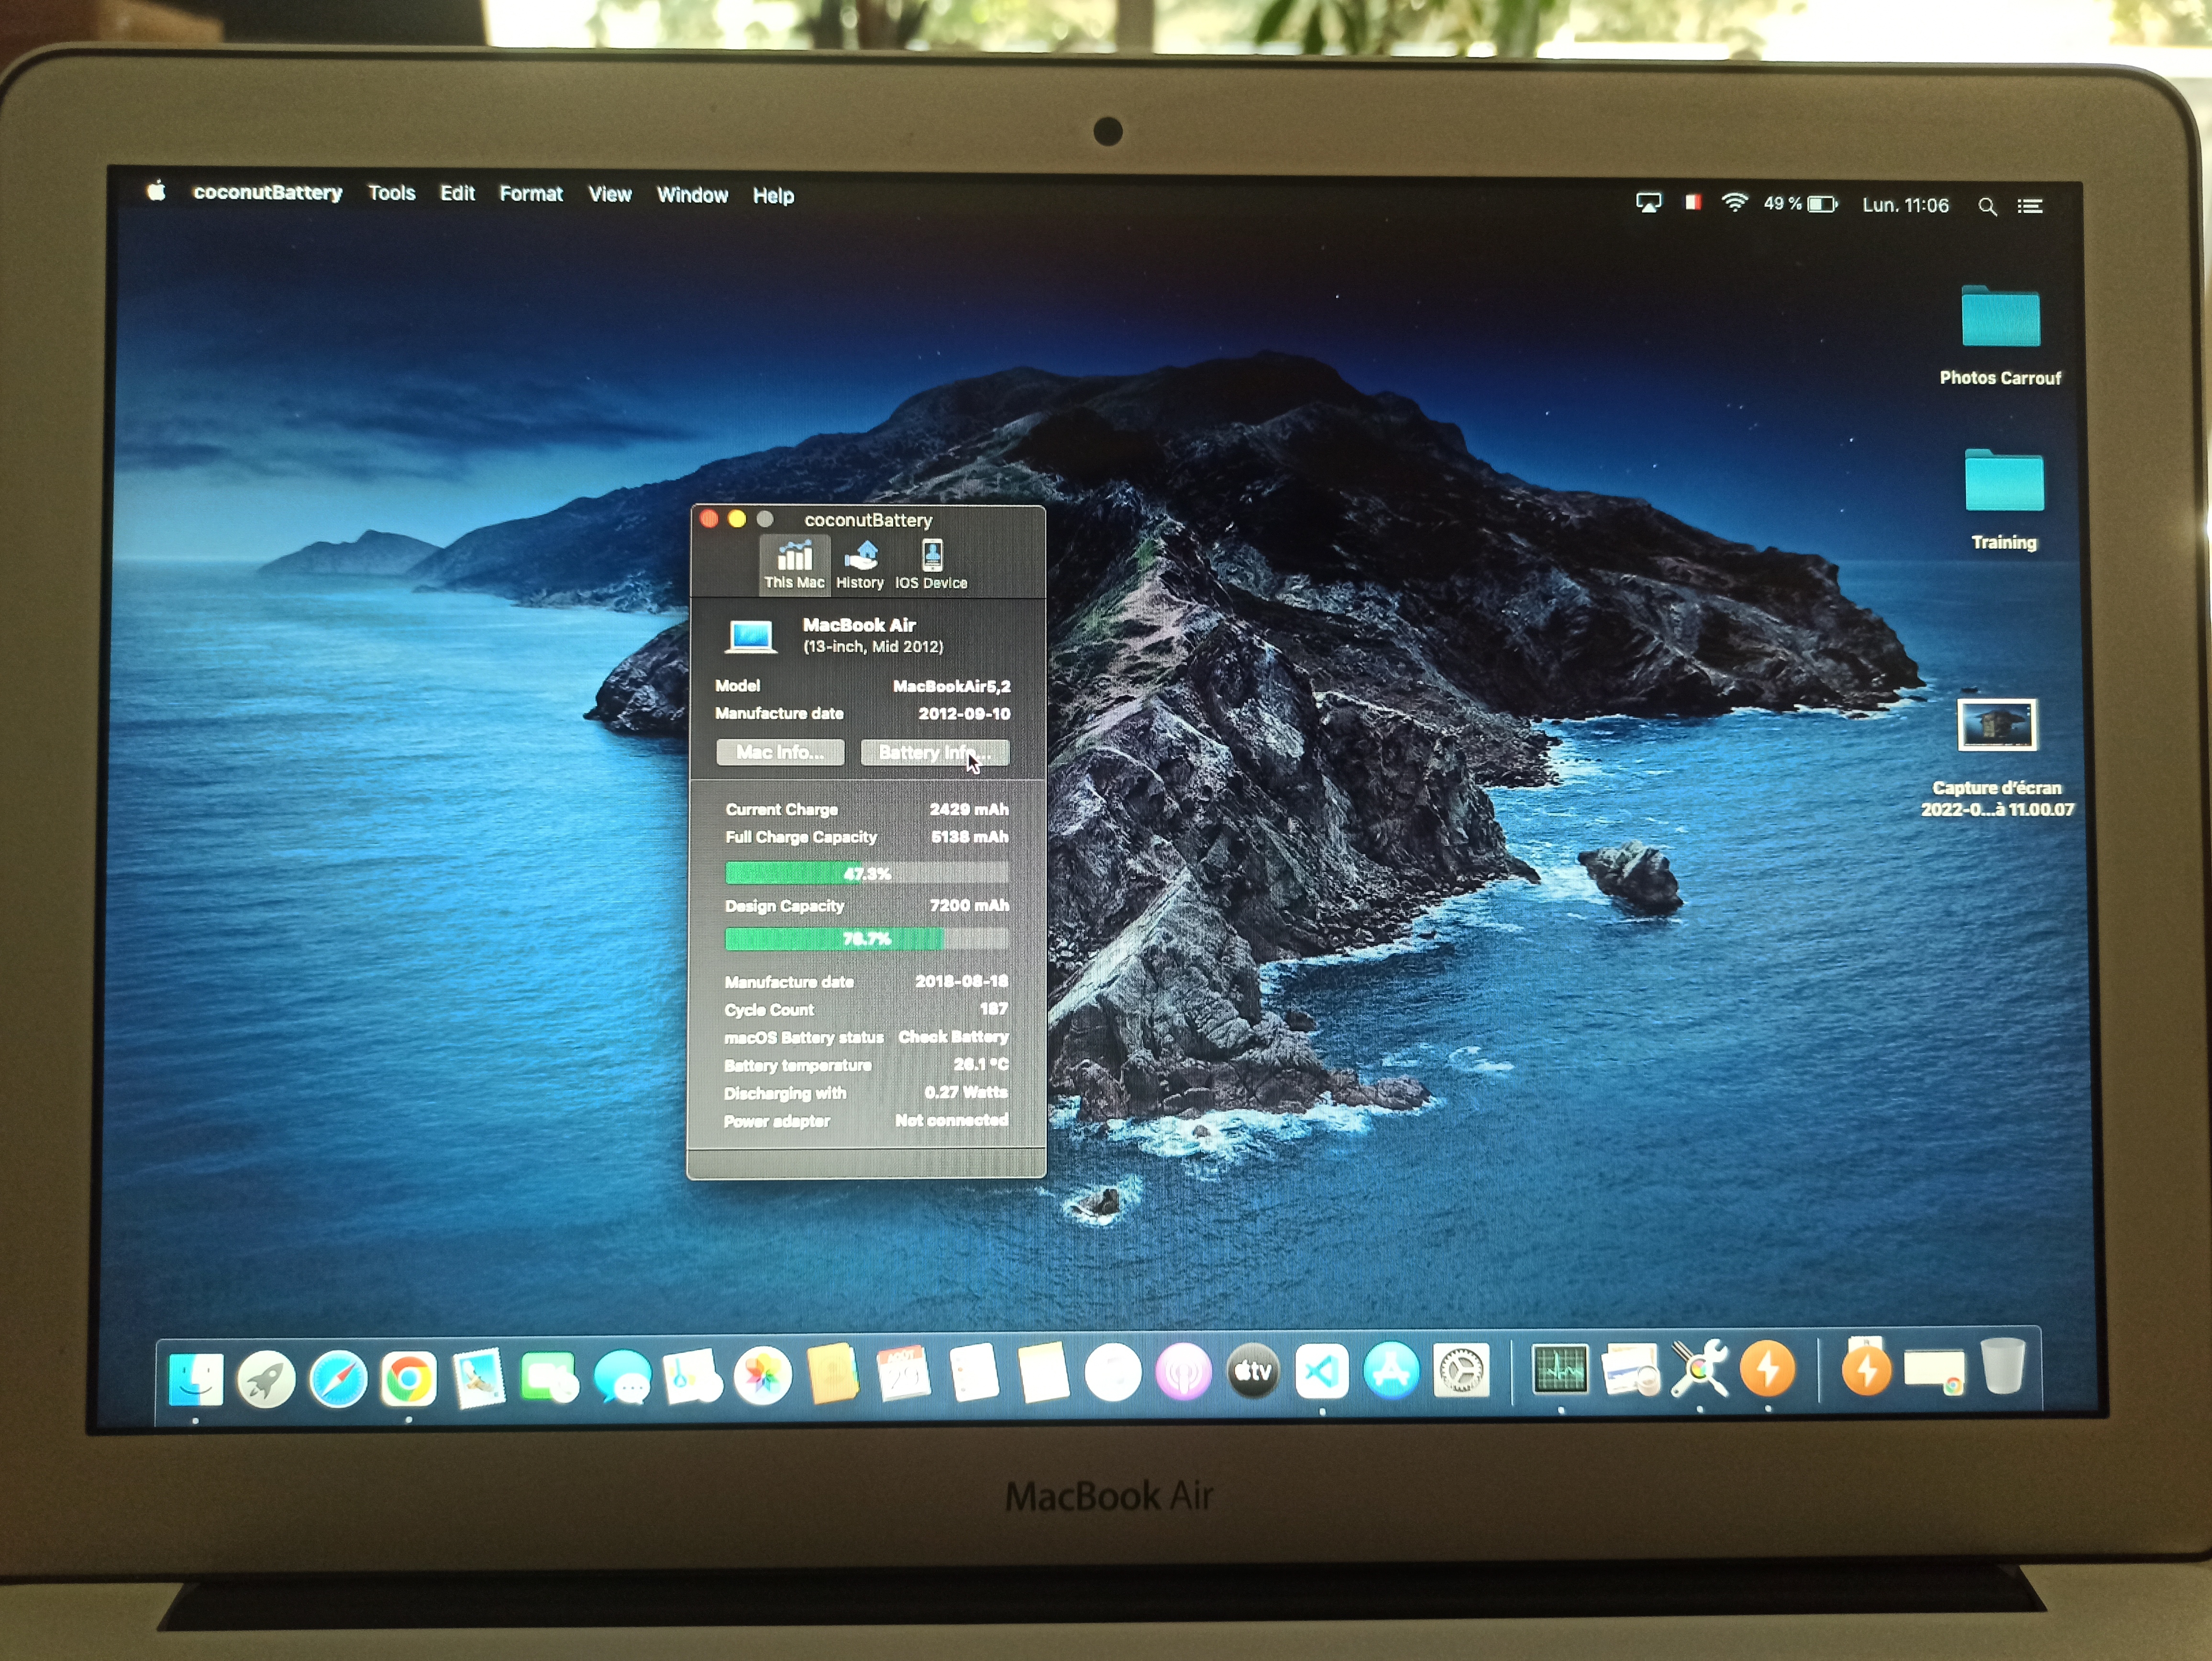Open Activity Monitor from the dock
Screen dimensions: 2212x1661
(x=1560, y=1369)
